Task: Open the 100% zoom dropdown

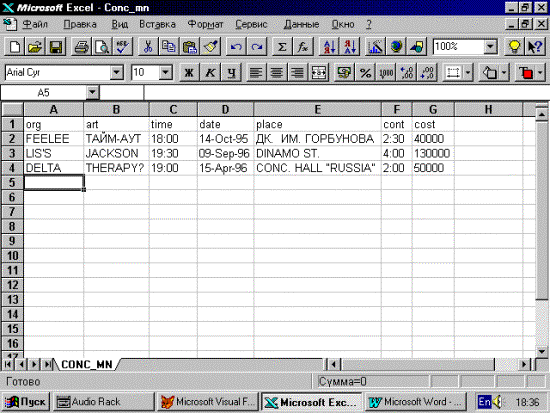Action: 490,46
